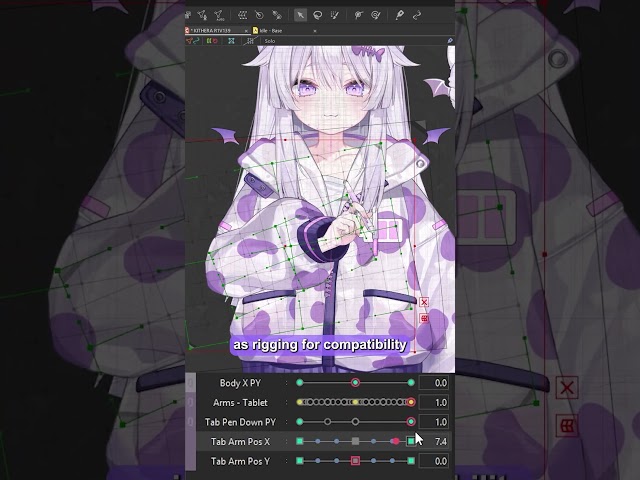Click the Tab Arm Pos Y right square key
The image size is (640, 480).
click(x=411, y=461)
